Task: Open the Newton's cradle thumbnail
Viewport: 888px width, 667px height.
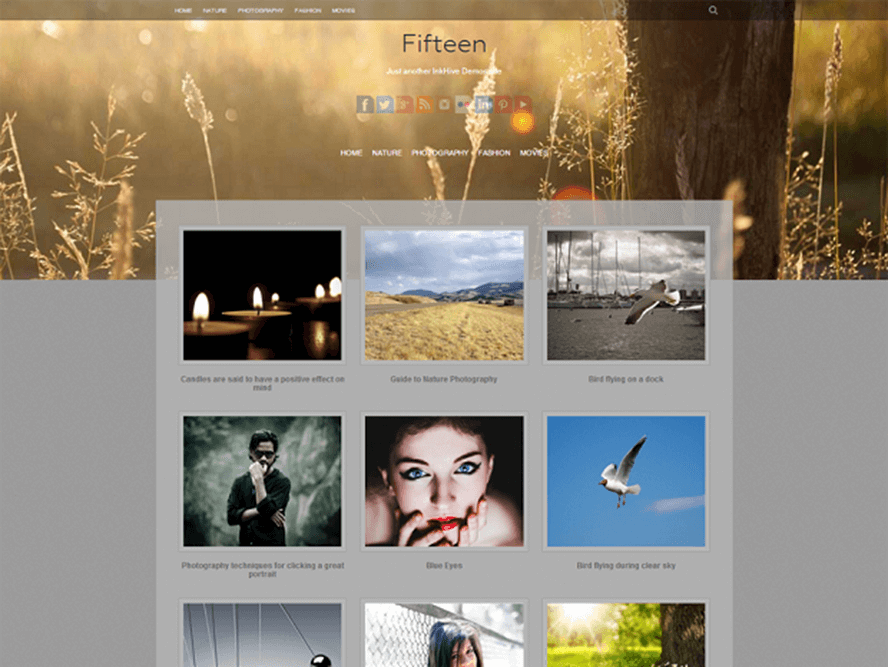Action: (x=262, y=634)
